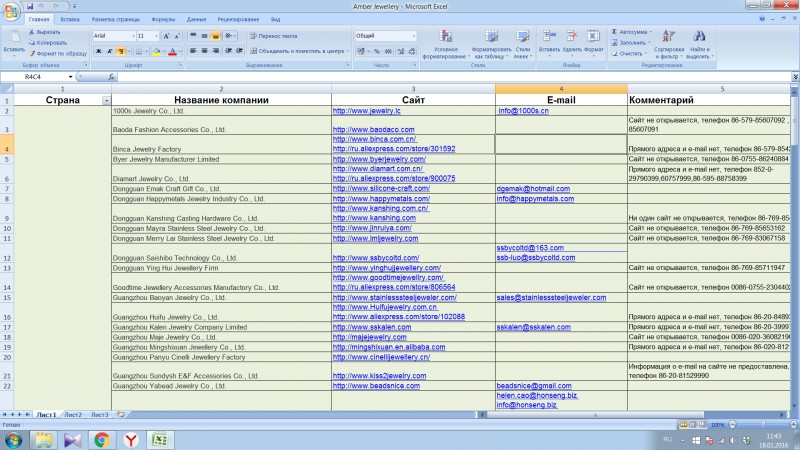Toggle bold (Ж) formatting
The height and width of the screenshot is (450, 800).
(98, 51)
